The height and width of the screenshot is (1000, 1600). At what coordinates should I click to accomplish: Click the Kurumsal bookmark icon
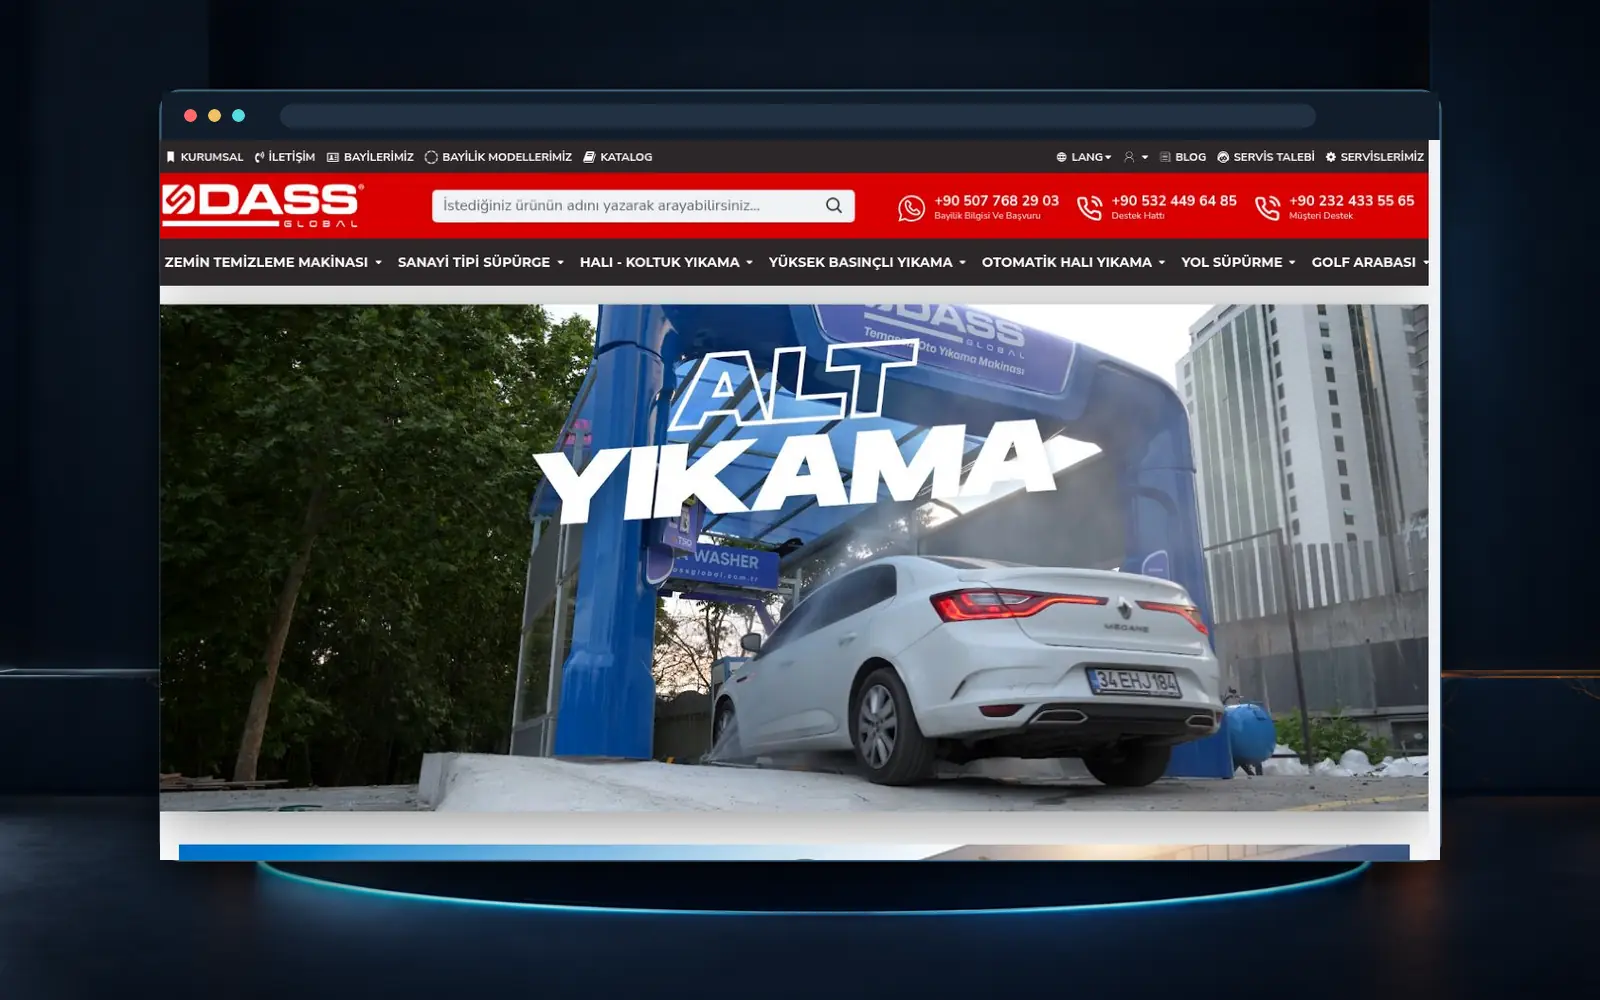pyautogui.click(x=170, y=157)
